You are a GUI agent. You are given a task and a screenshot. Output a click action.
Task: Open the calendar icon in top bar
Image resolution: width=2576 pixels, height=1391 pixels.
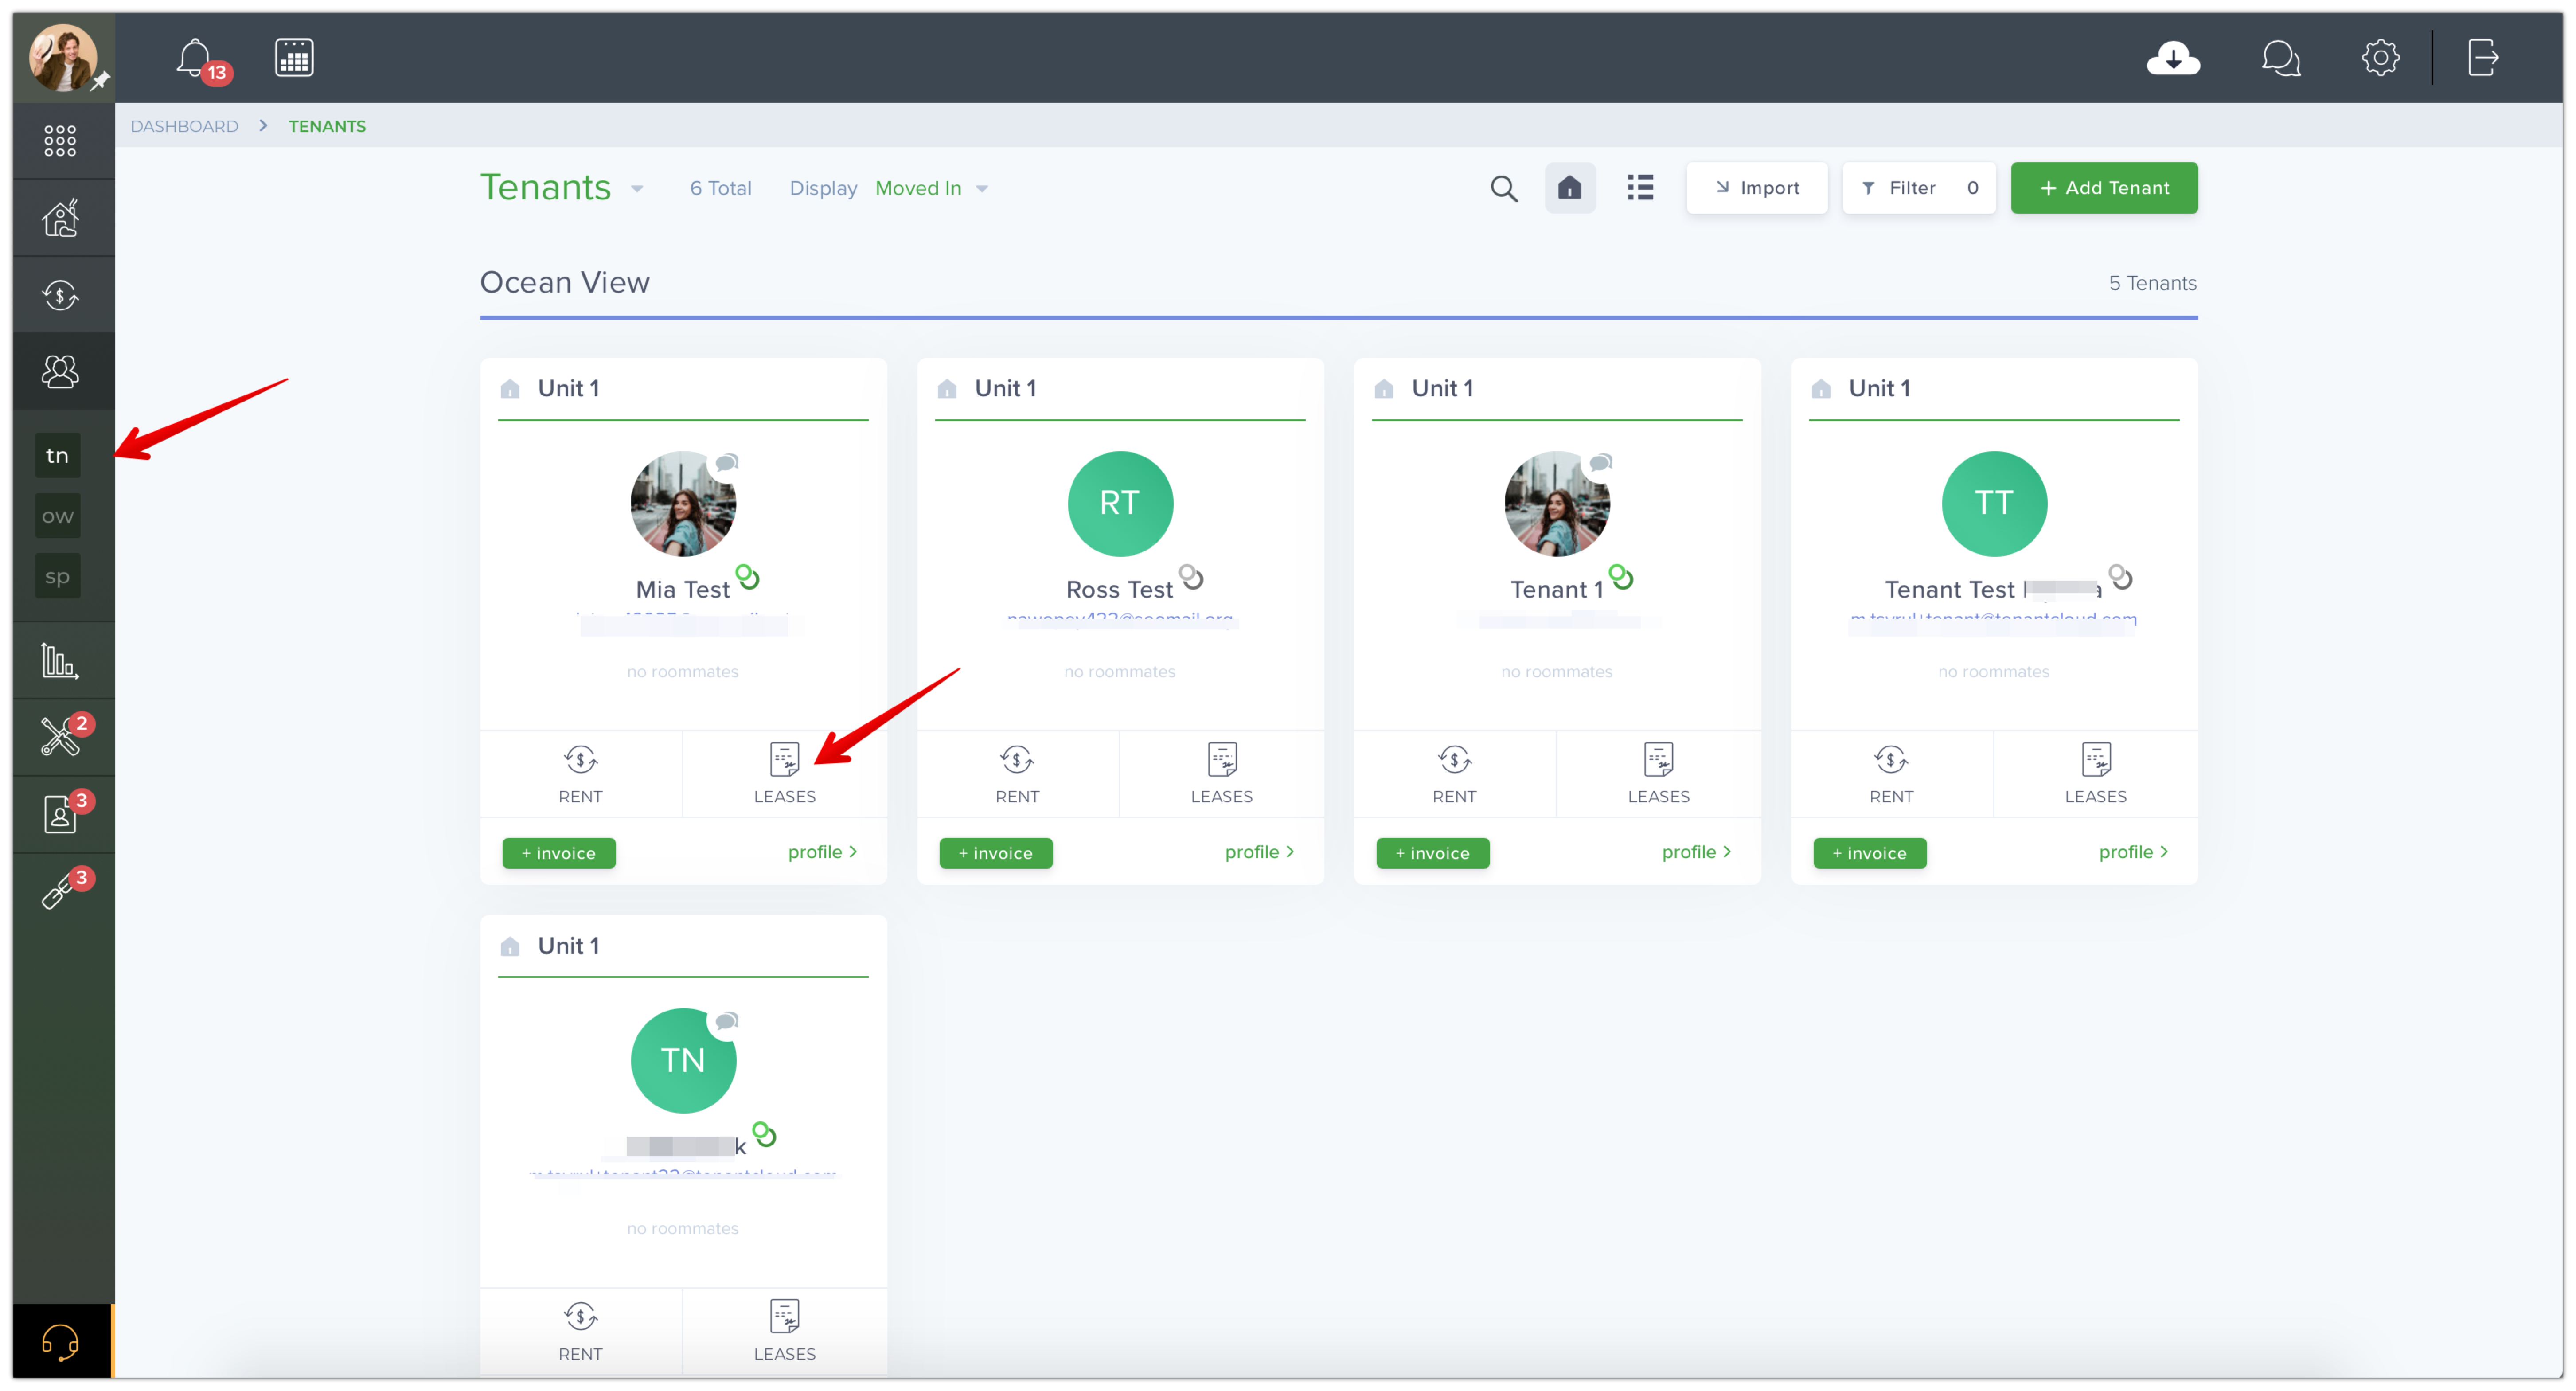[x=294, y=57]
